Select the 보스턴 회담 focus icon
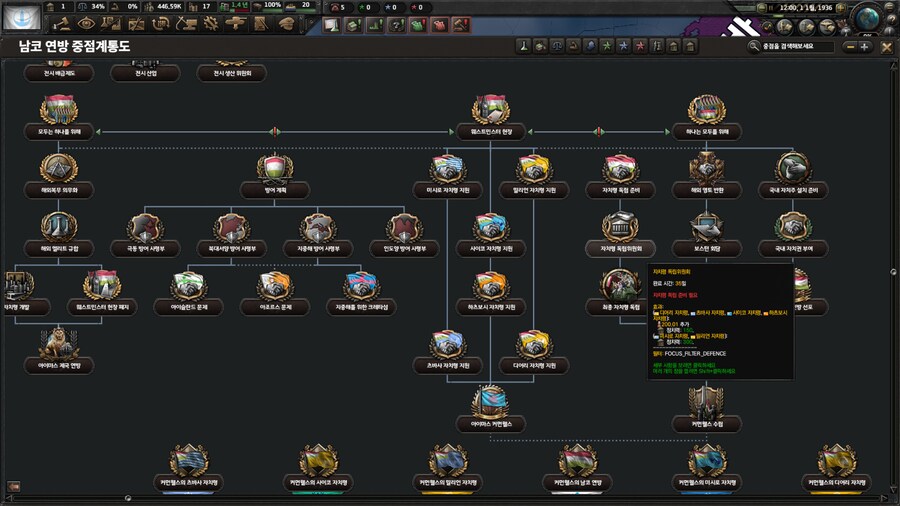This screenshot has height=506, width=900. tap(708, 226)
